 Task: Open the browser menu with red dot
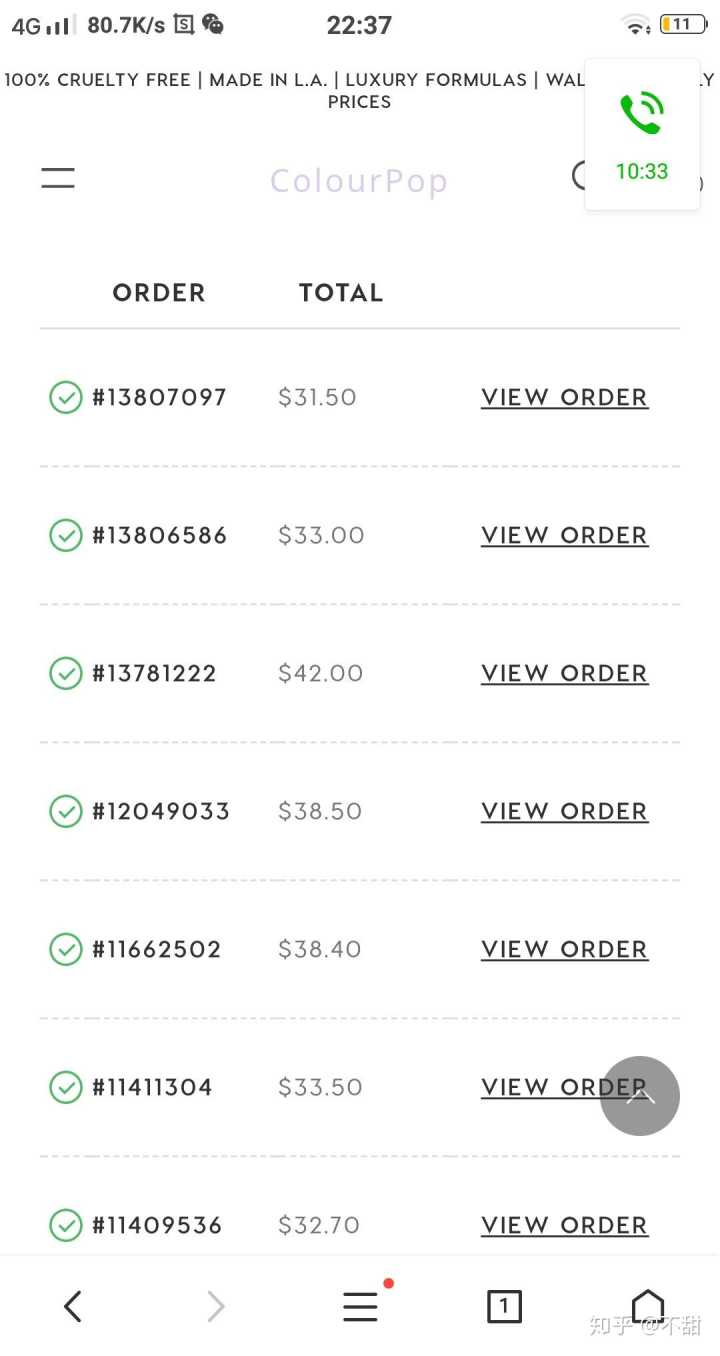360,1306
